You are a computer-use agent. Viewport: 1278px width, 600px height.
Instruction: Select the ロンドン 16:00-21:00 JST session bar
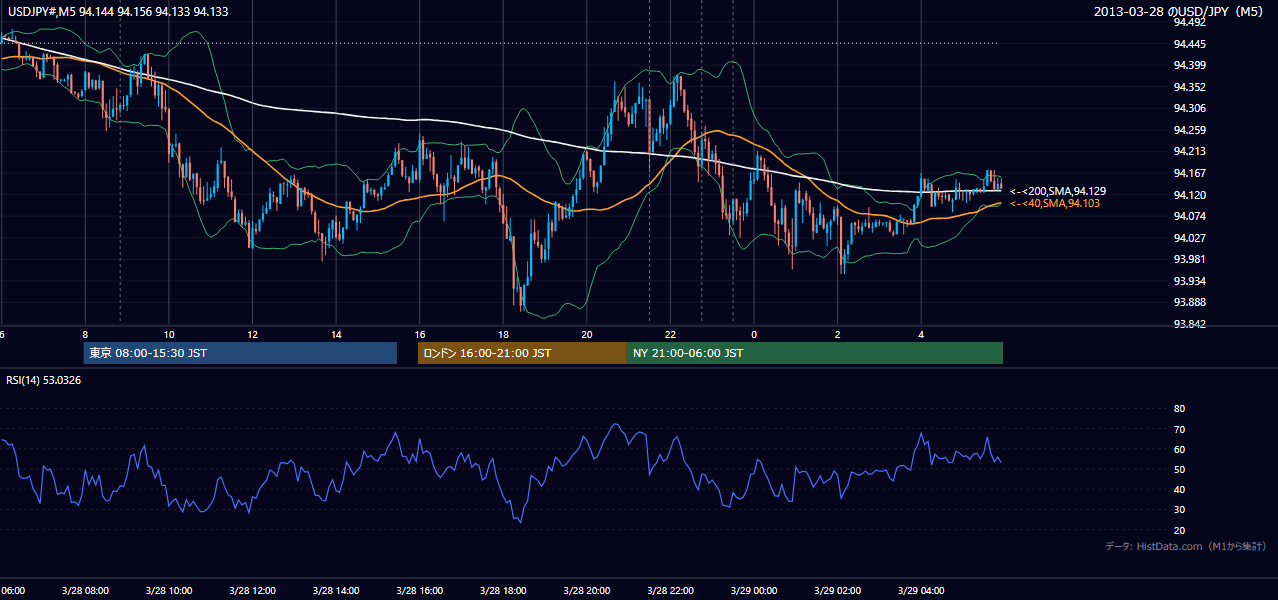click(522, 353)
